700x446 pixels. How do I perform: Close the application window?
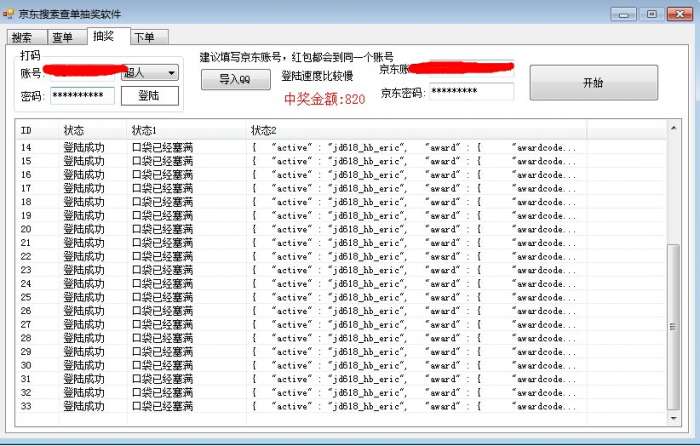pos(679,14)
